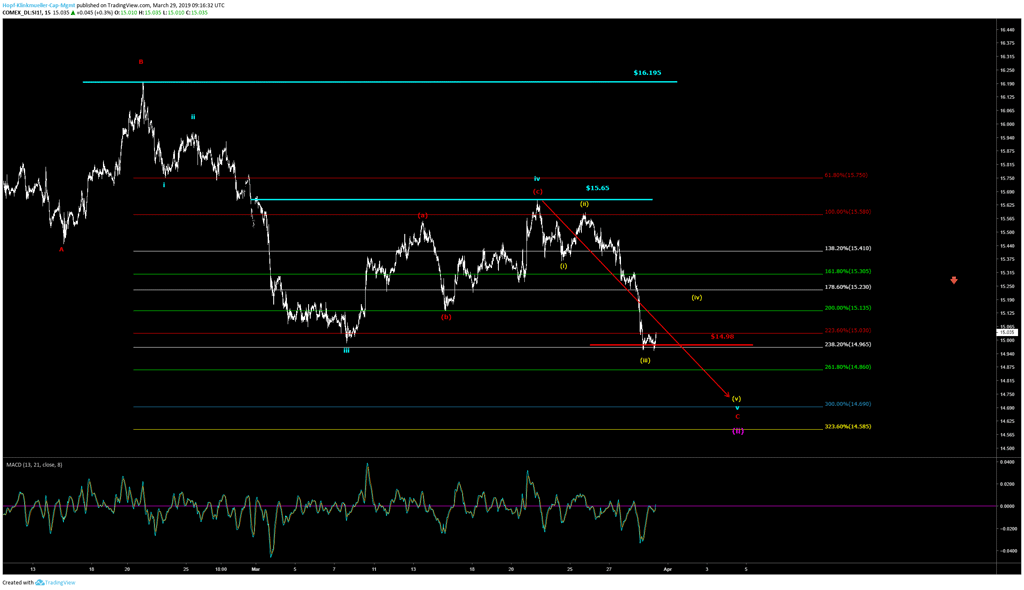Select the cyan wave iii label at the low
Screen dimensions: 1024x590
(347, 351)
